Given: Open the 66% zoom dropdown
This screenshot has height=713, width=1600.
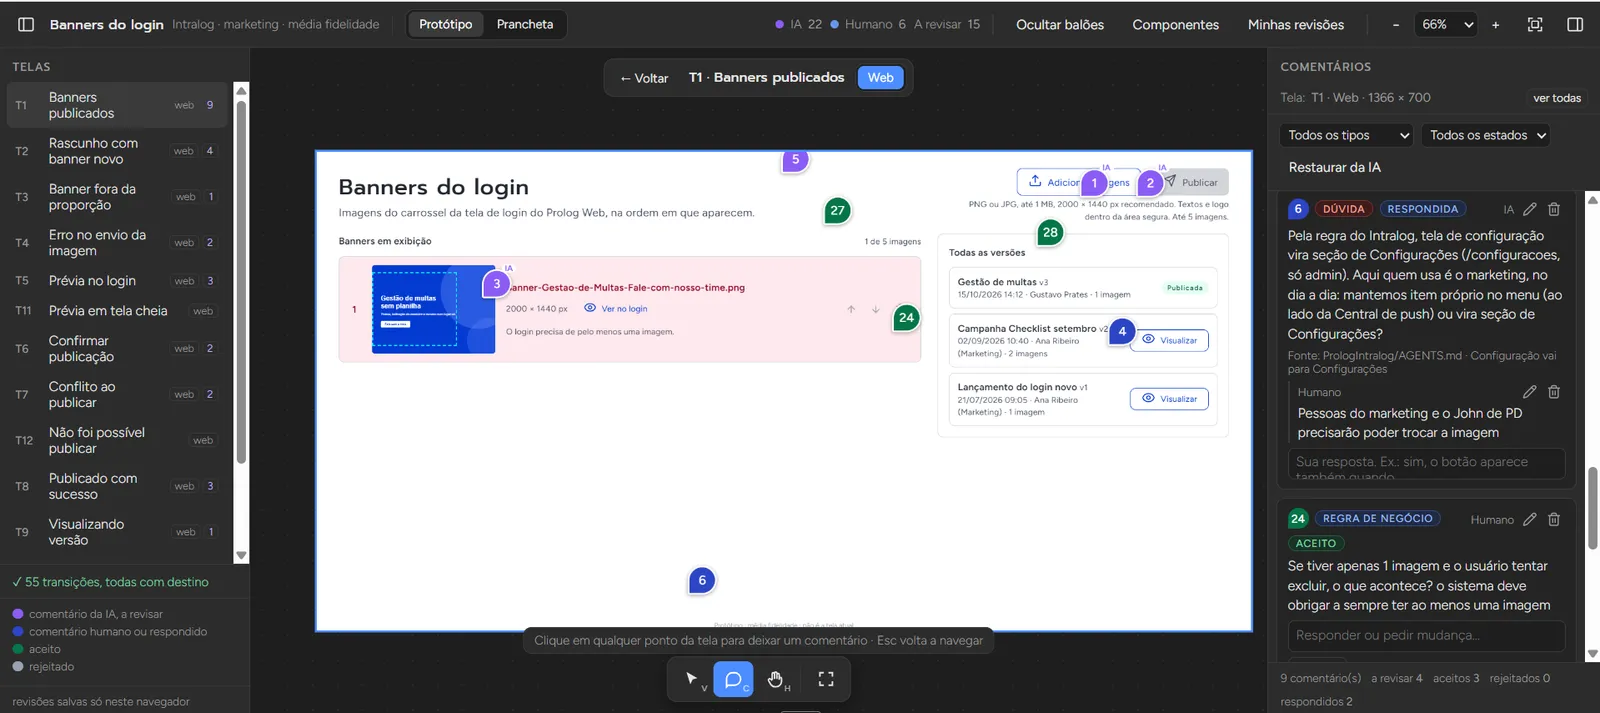Looking at the screenshot, I should pos(1448,25).
